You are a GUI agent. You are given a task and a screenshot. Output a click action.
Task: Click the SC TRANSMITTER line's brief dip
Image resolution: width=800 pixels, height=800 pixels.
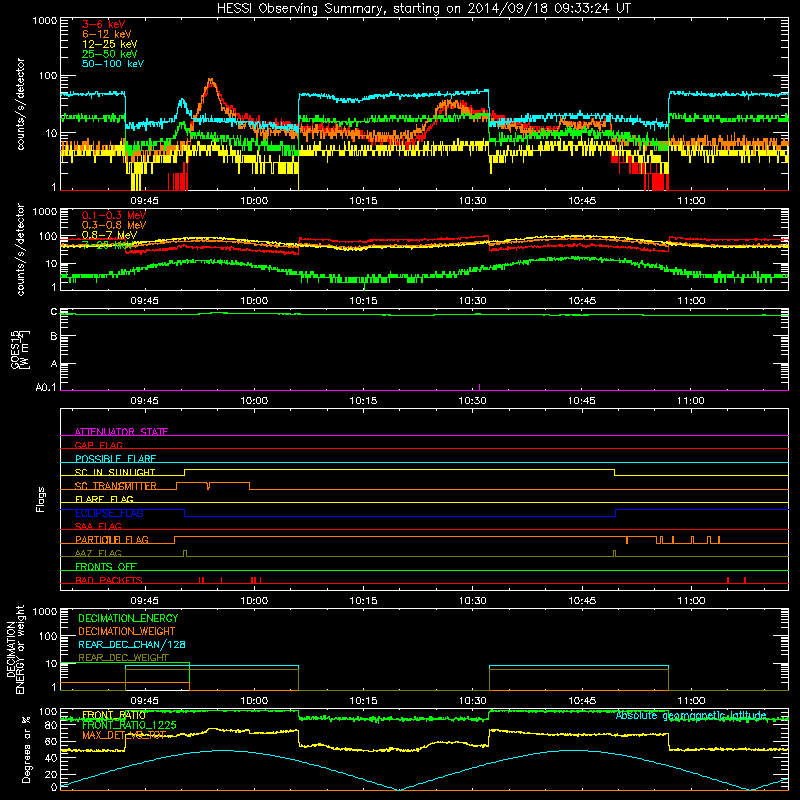(x=208, y=486)
